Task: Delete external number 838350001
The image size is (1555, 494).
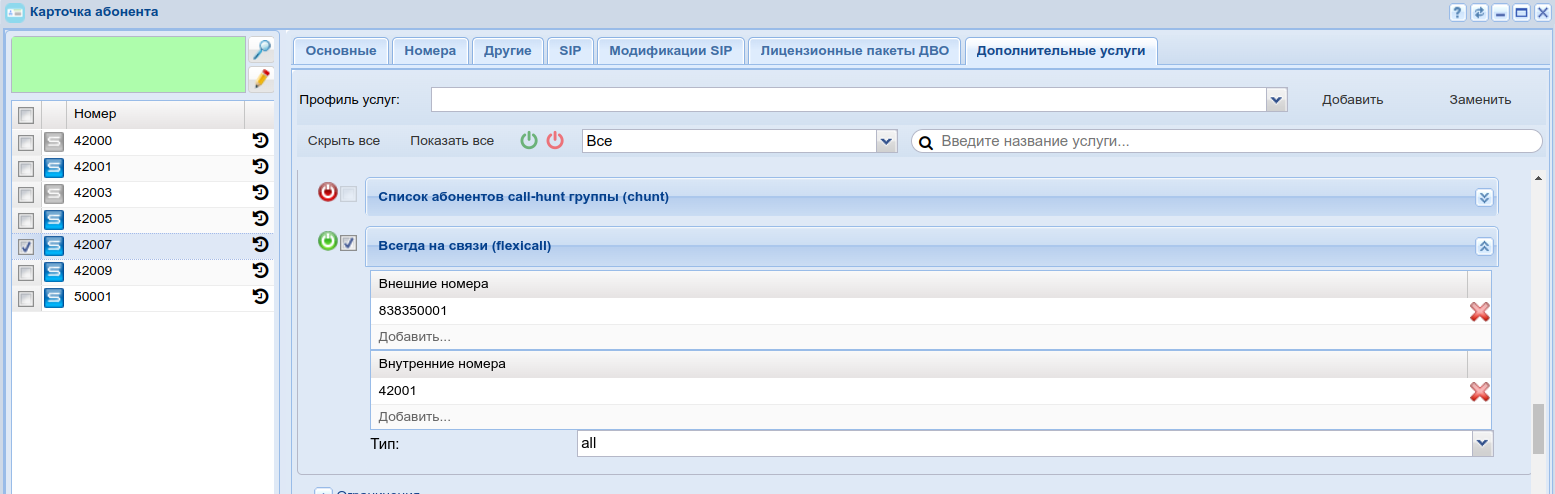Action: [x=1479, y=312]
